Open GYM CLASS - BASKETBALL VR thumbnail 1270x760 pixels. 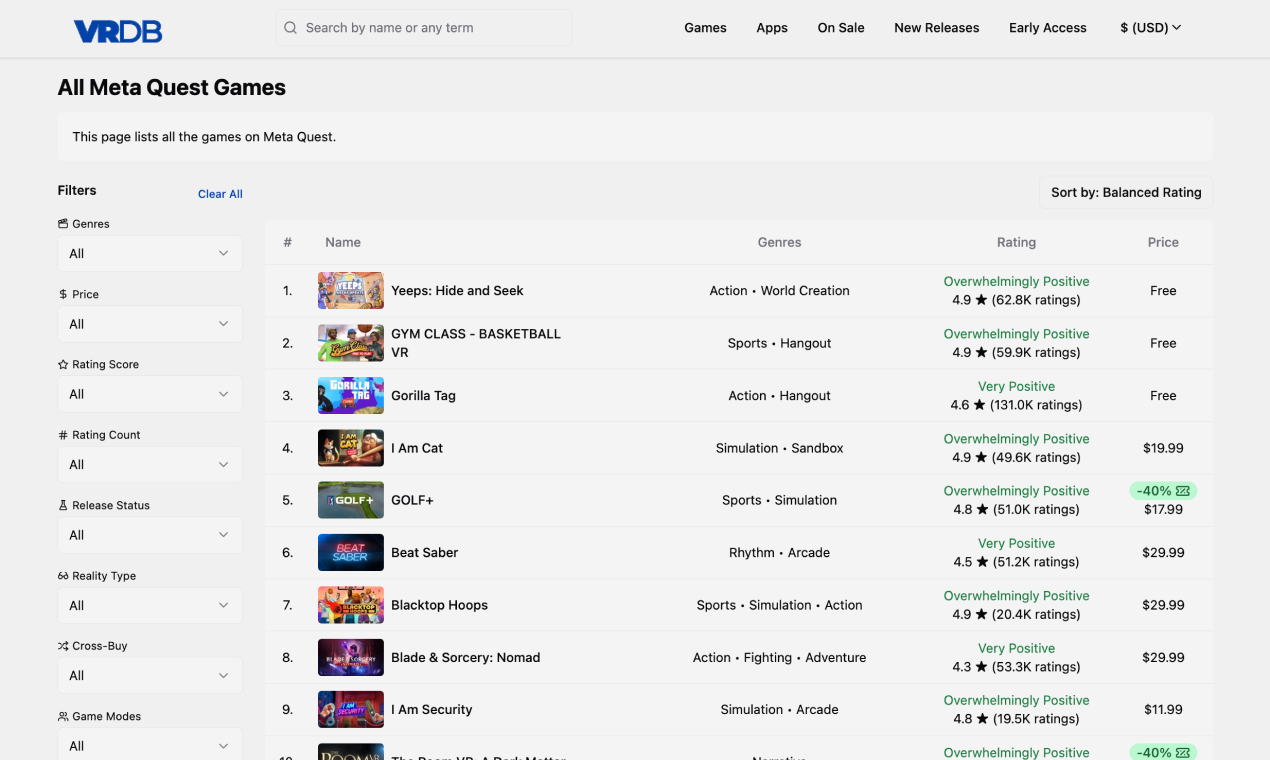(351, 343)
